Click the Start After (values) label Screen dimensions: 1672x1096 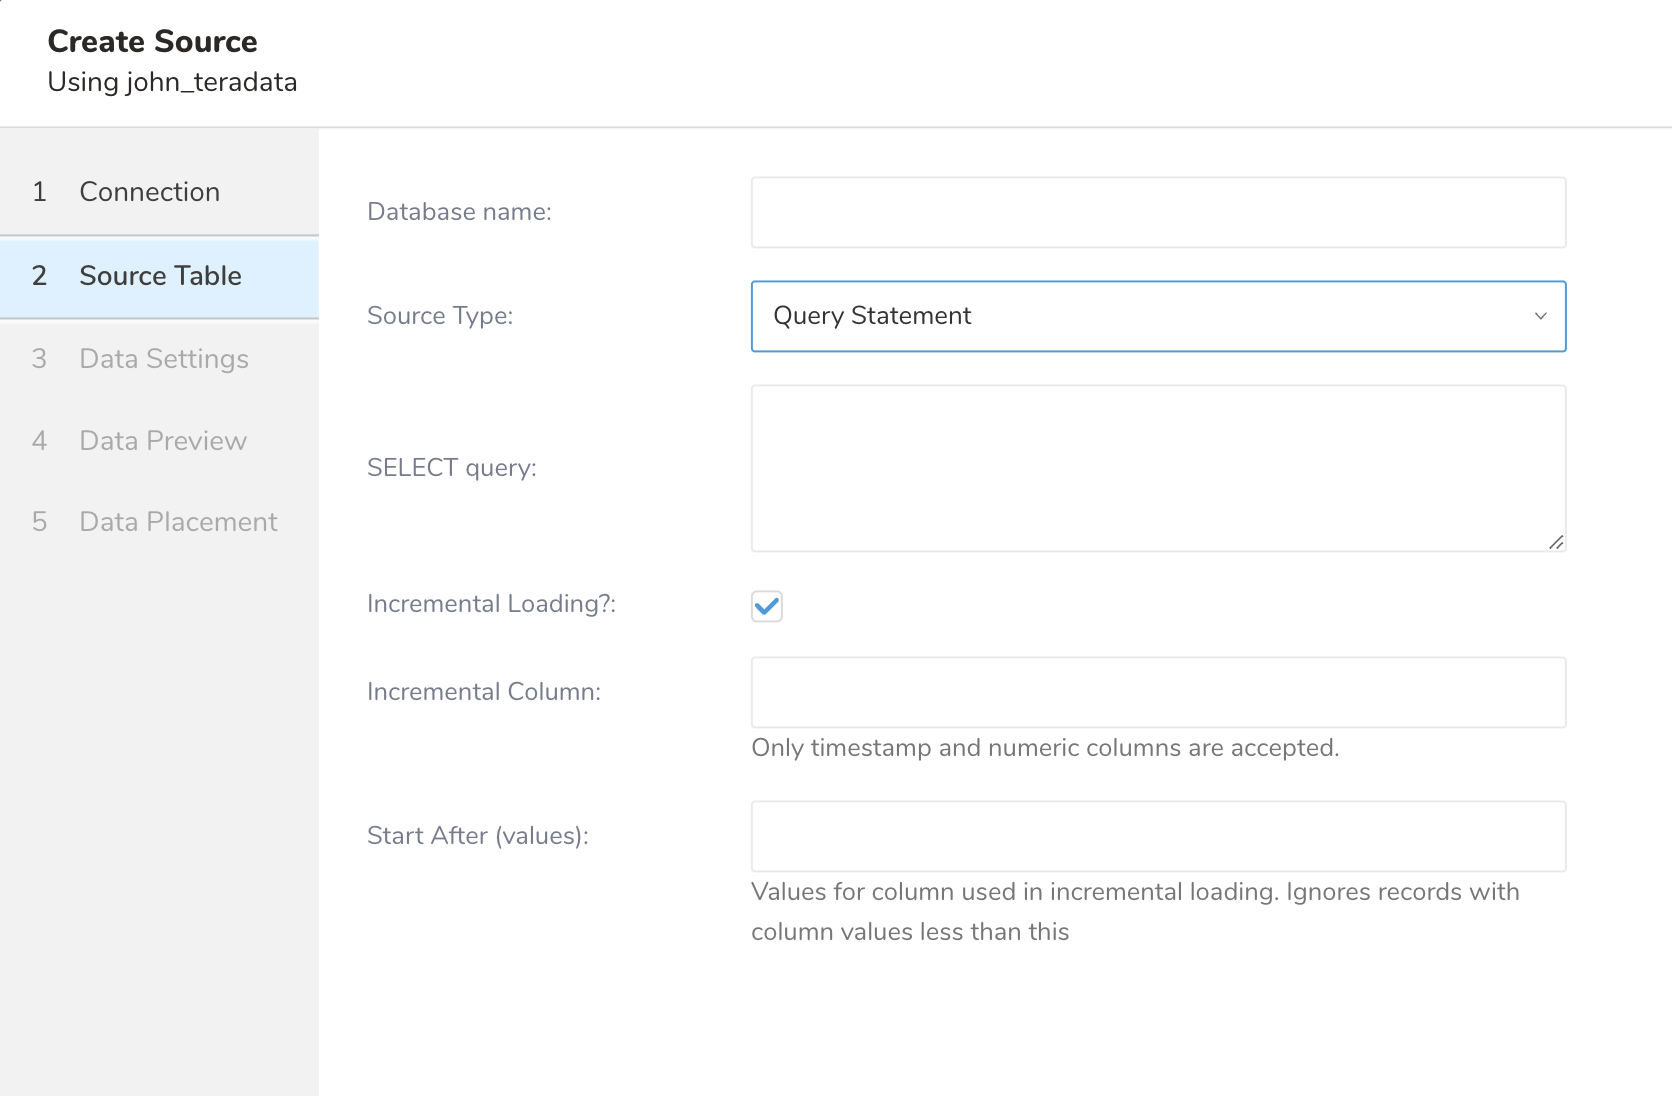(478, 836)
